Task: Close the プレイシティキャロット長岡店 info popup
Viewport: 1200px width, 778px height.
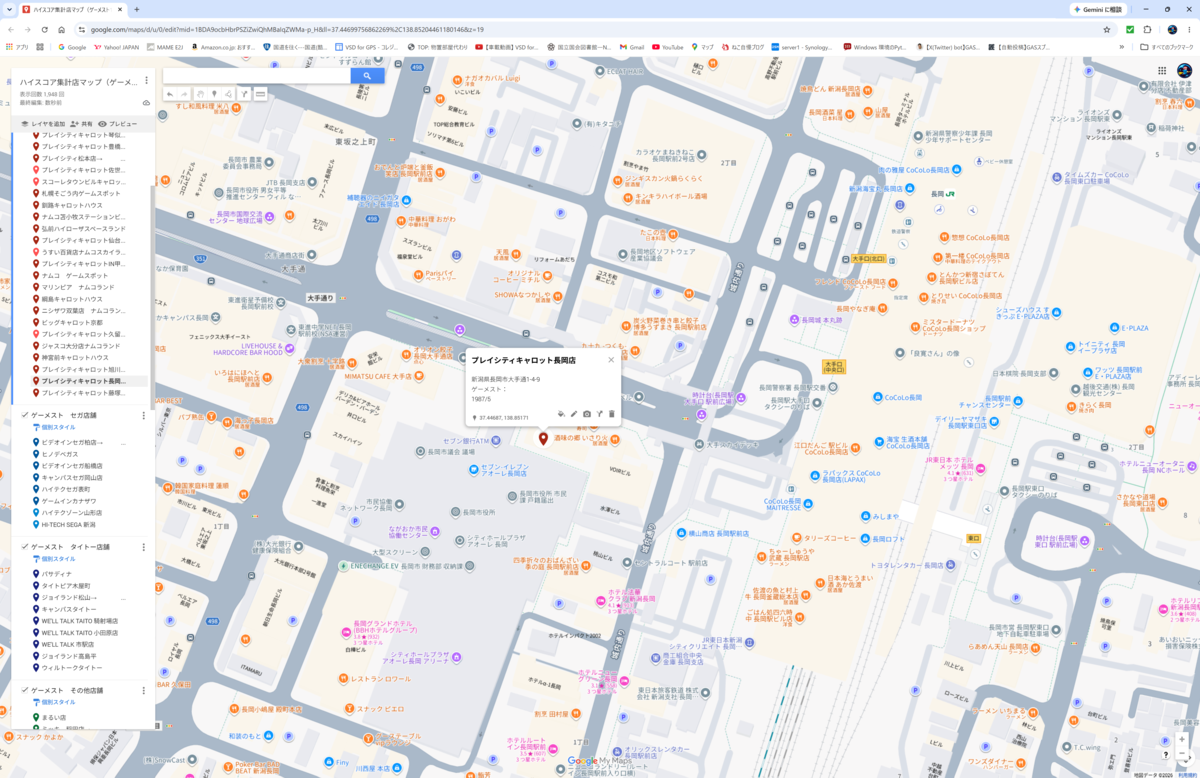Action: pyautogui.click(x=611, y=360)
